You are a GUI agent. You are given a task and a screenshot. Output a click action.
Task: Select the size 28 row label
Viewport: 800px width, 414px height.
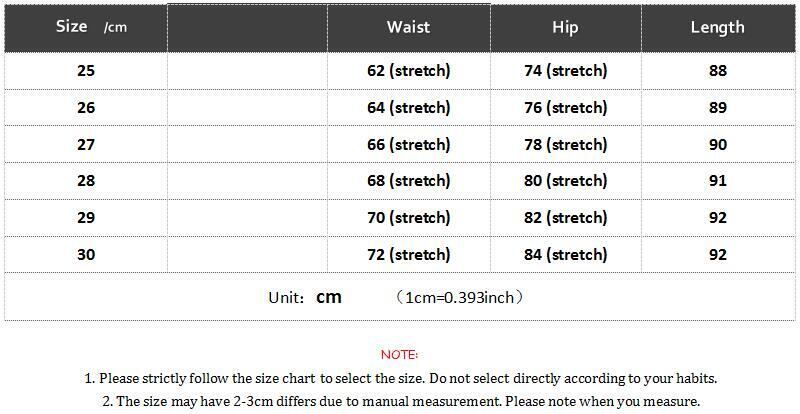pos(86,181)
